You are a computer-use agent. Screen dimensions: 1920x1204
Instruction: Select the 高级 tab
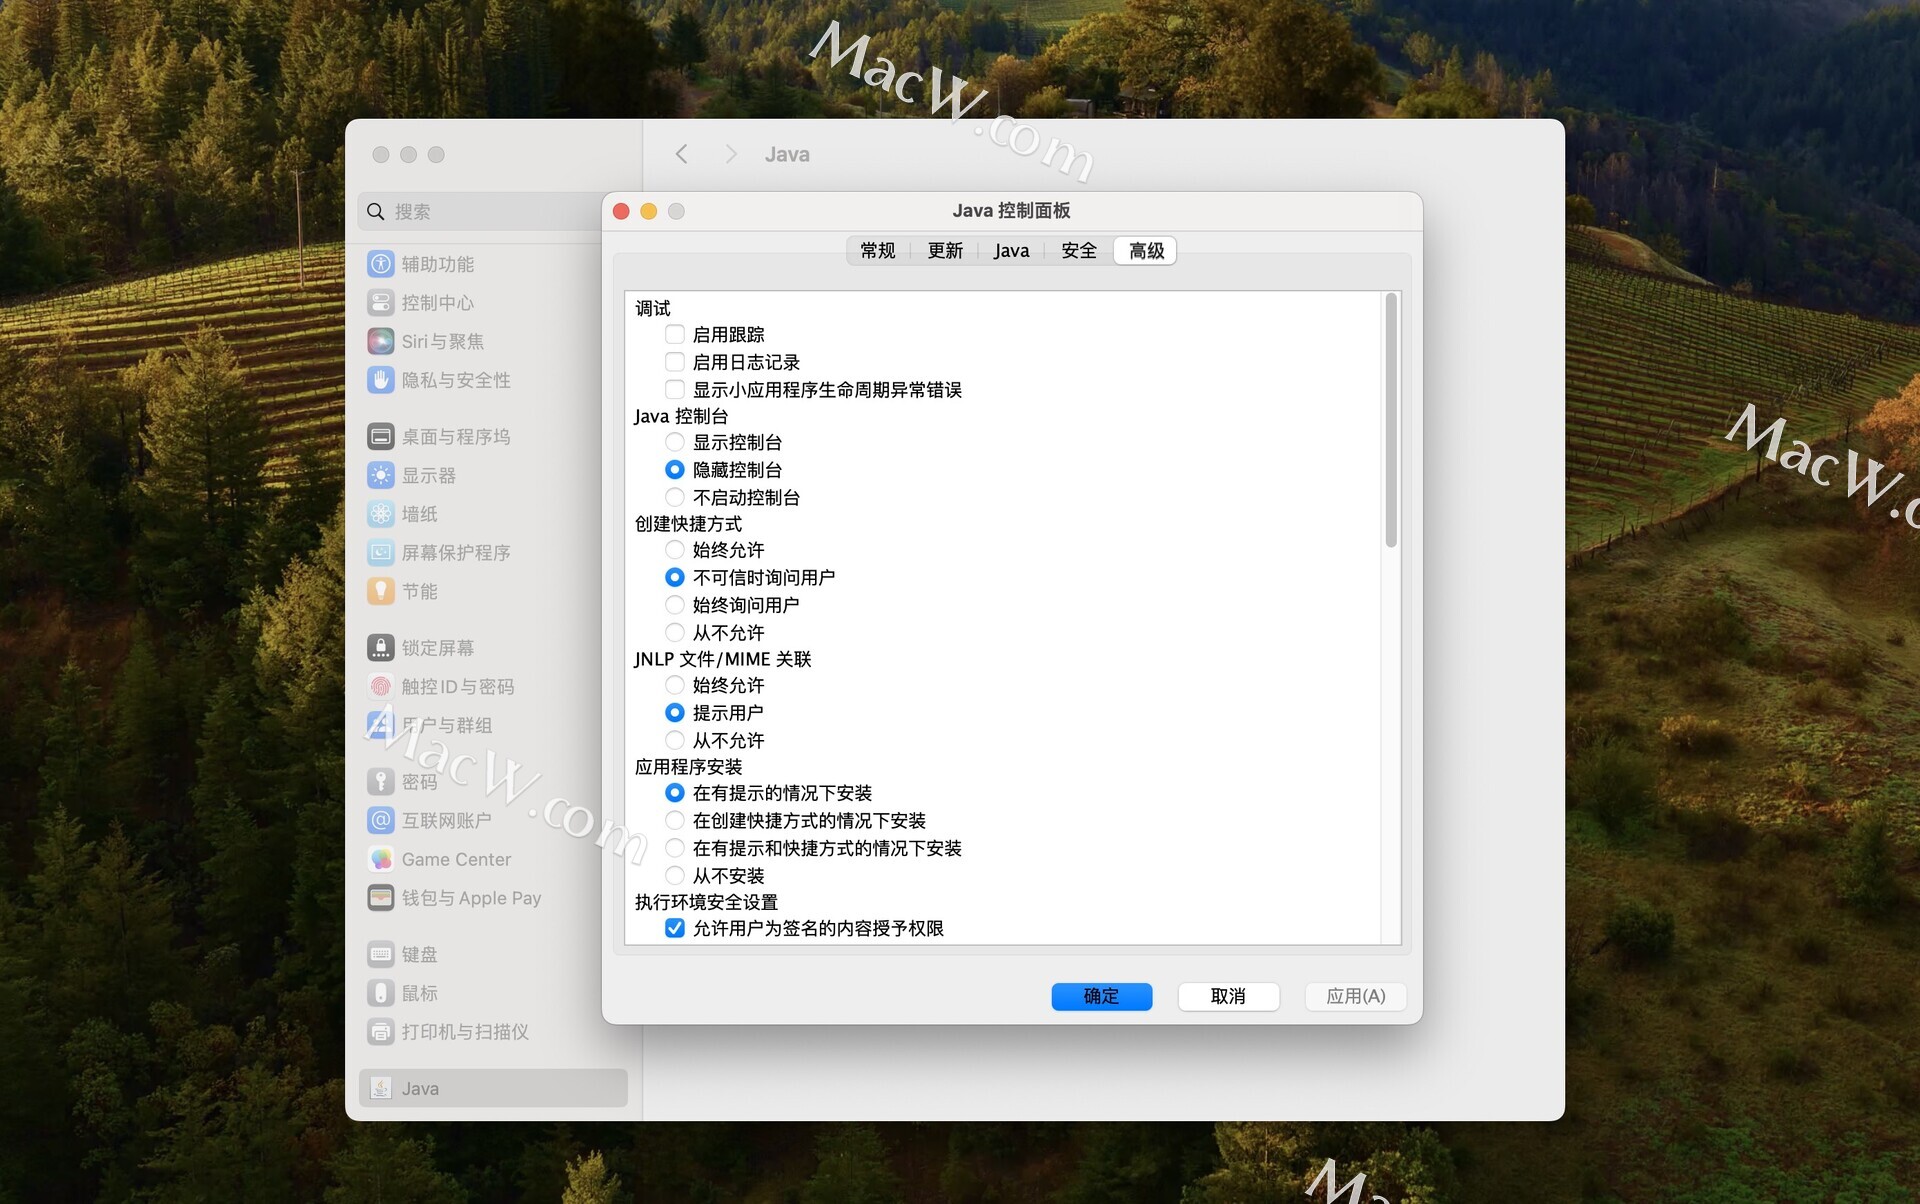[1146, 251]
